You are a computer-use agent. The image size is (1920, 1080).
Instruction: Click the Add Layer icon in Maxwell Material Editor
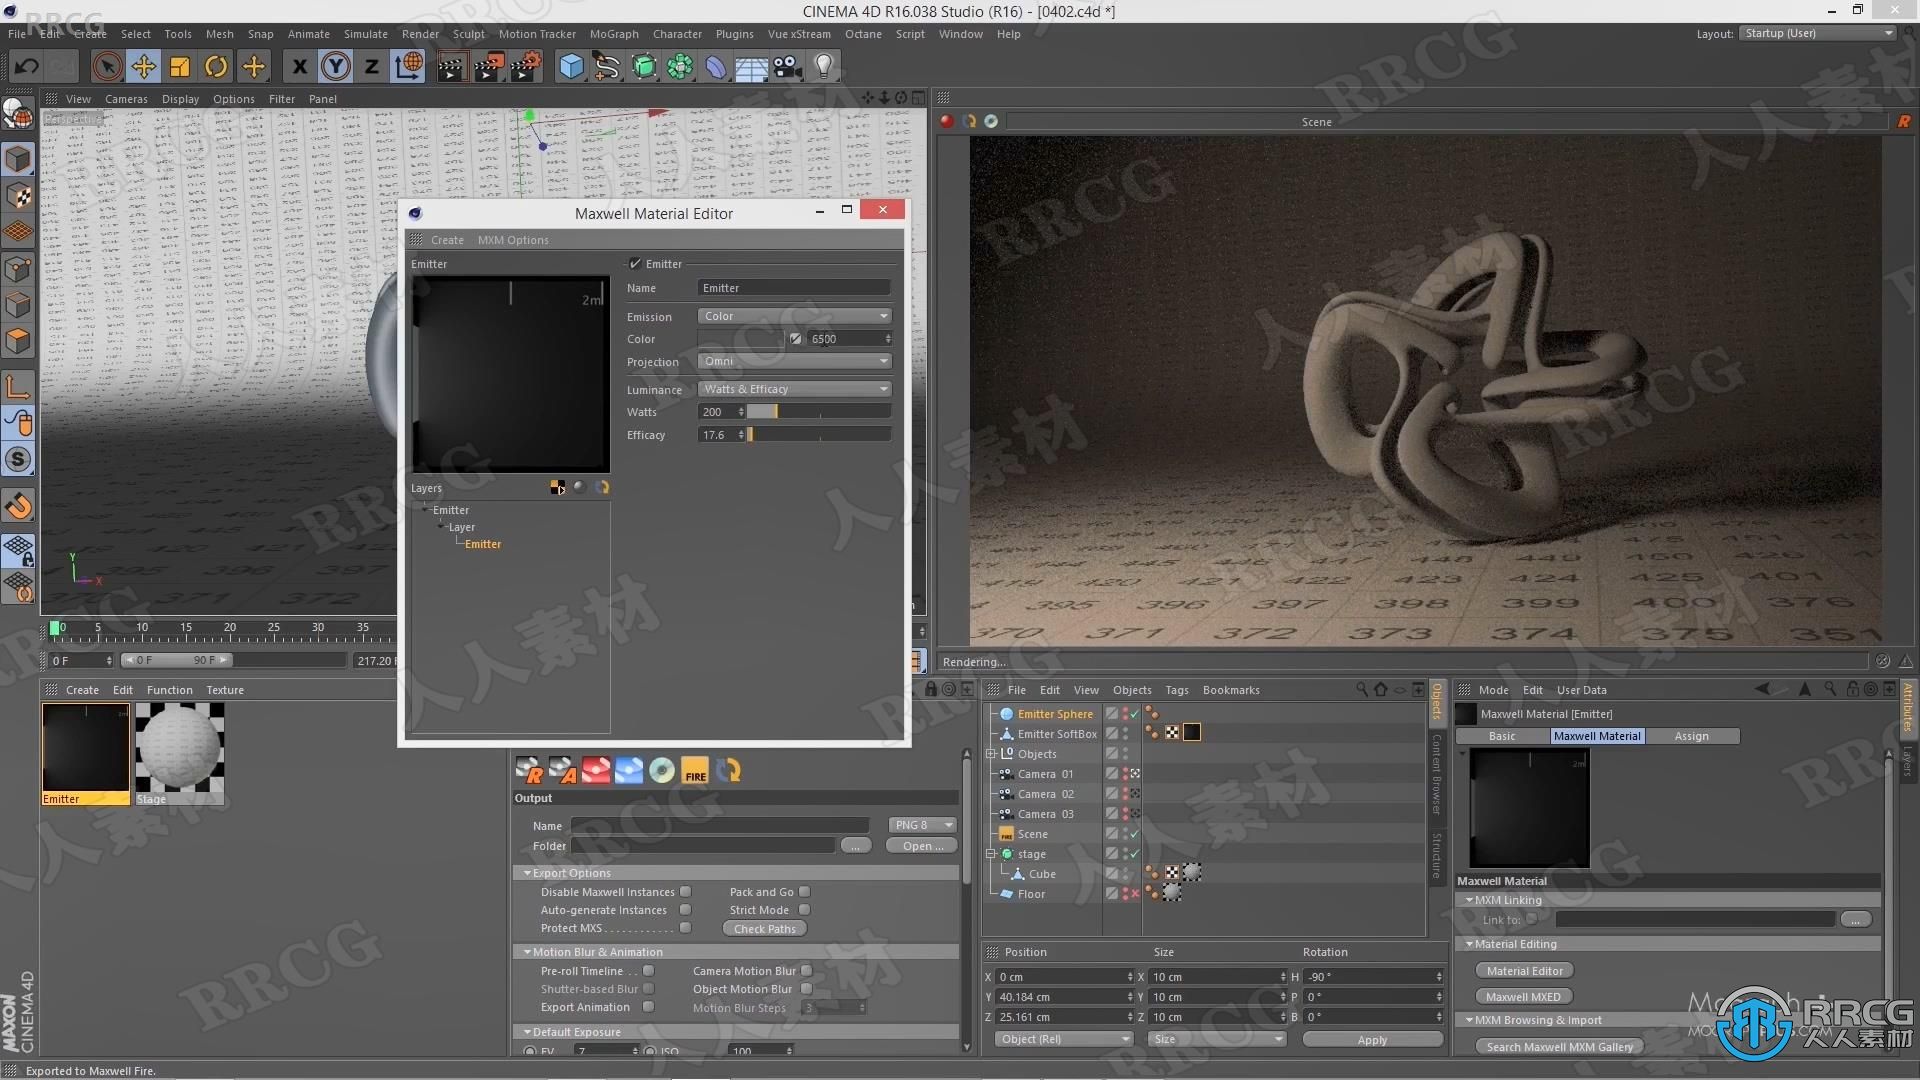tap(554, 487)
